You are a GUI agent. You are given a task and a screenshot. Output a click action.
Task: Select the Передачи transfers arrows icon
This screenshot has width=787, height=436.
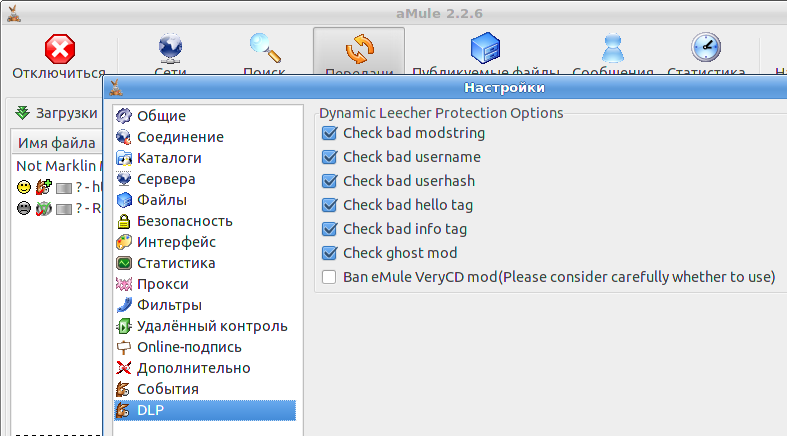pos(359,49)
